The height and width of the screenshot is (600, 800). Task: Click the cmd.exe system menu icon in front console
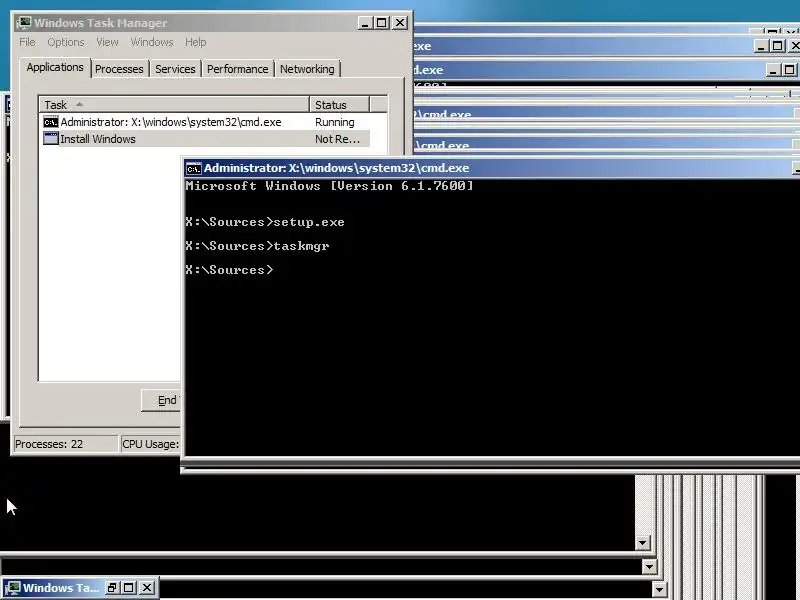click(193, 168)
